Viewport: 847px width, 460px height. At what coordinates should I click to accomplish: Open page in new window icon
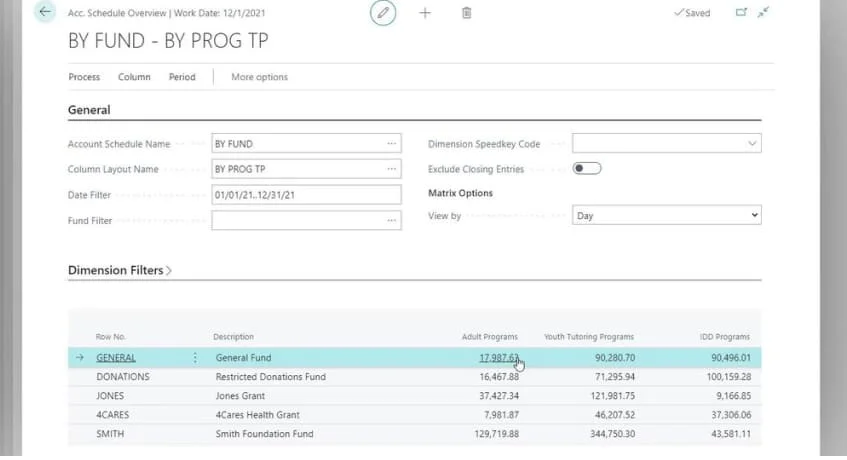tap(741, 13)
